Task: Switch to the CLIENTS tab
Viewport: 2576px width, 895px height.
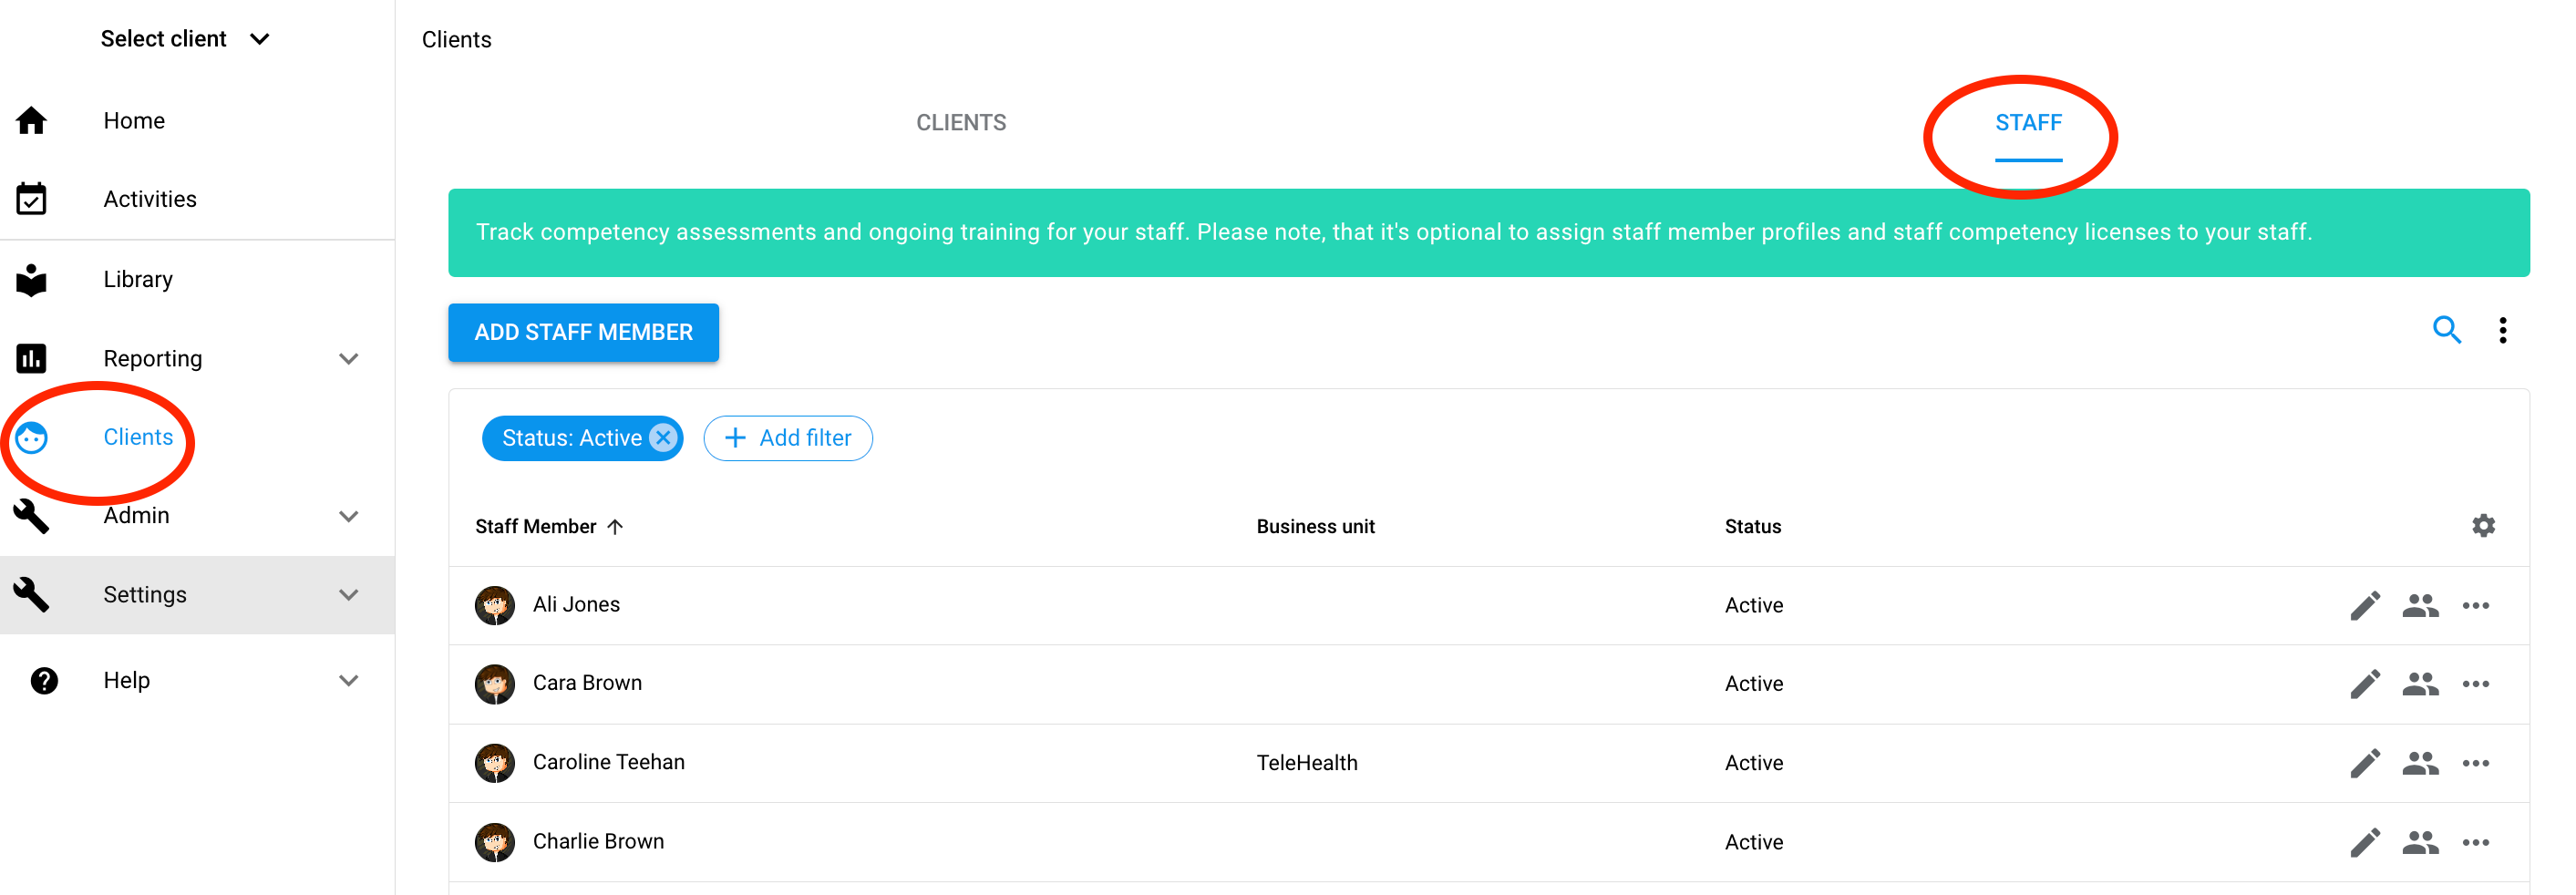Action: (961, 122)
